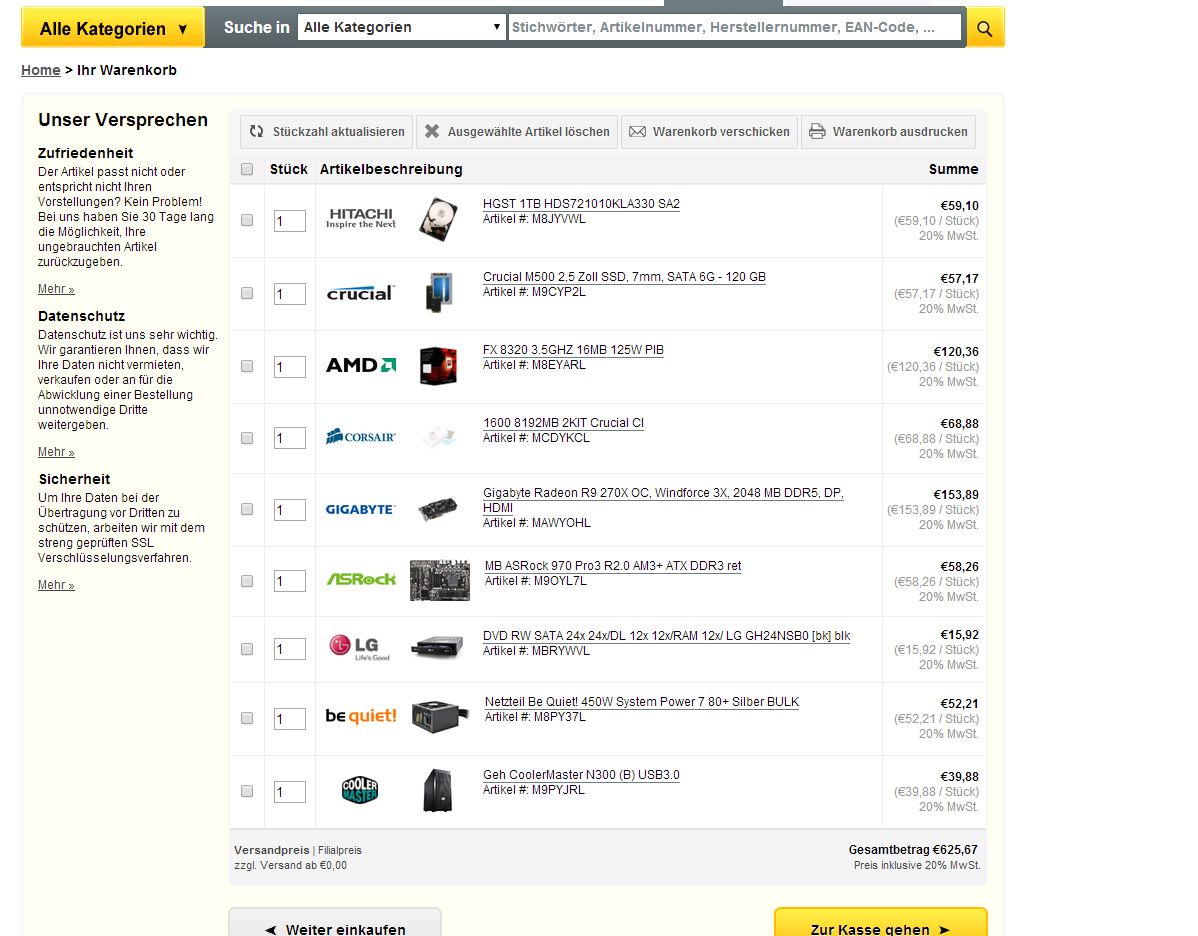Click the Warenkorb ausdrucken button

pyautogui.click(x=889, y=131)
